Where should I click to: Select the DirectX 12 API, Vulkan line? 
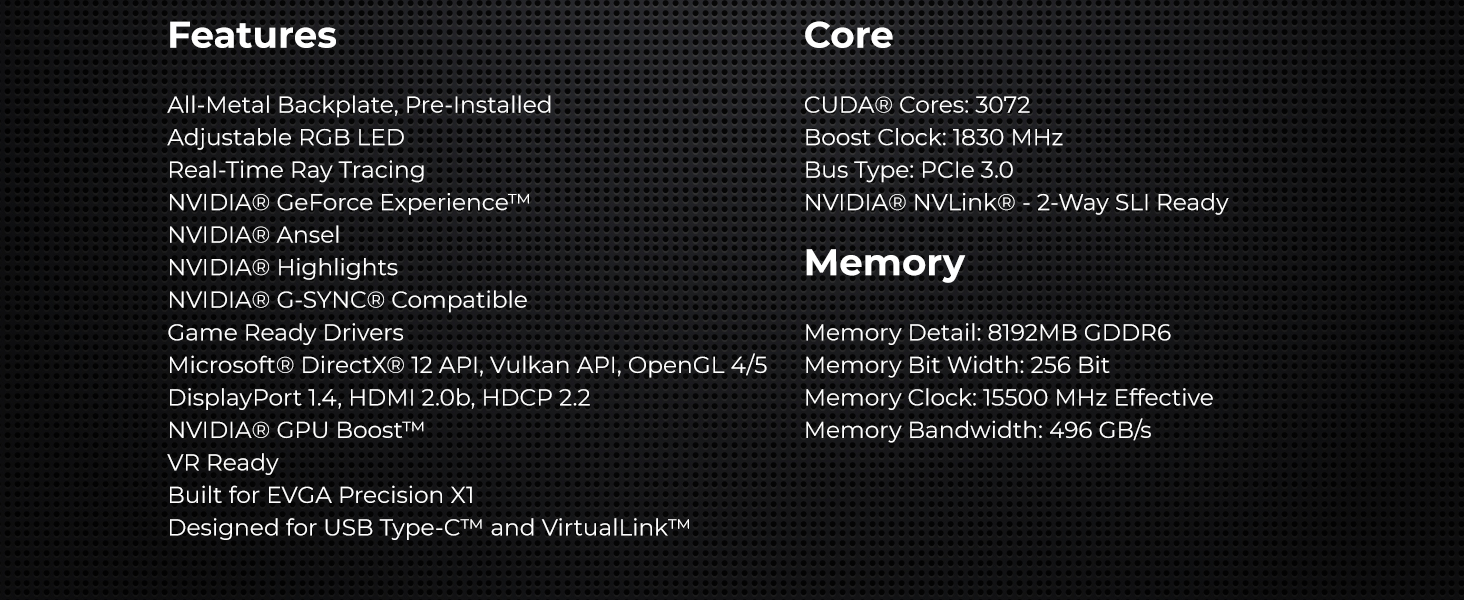[x=467, y=365]
